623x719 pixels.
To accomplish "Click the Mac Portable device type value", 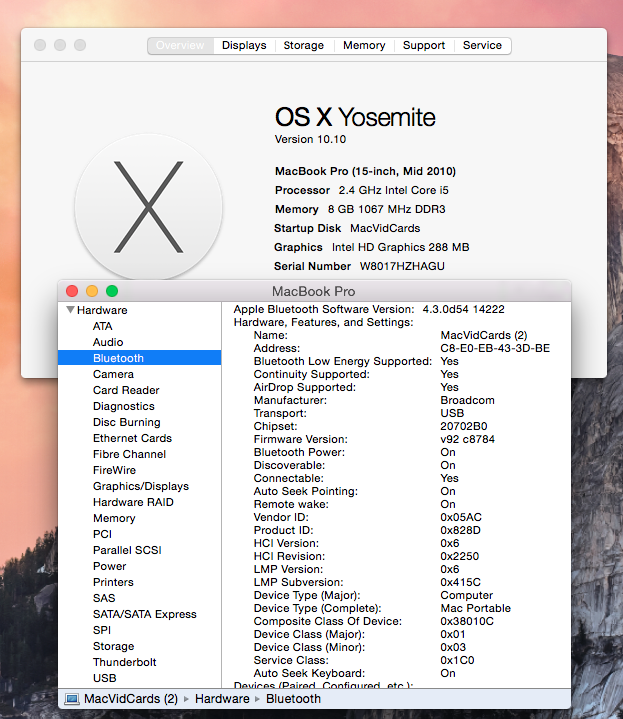I will 476,608.
